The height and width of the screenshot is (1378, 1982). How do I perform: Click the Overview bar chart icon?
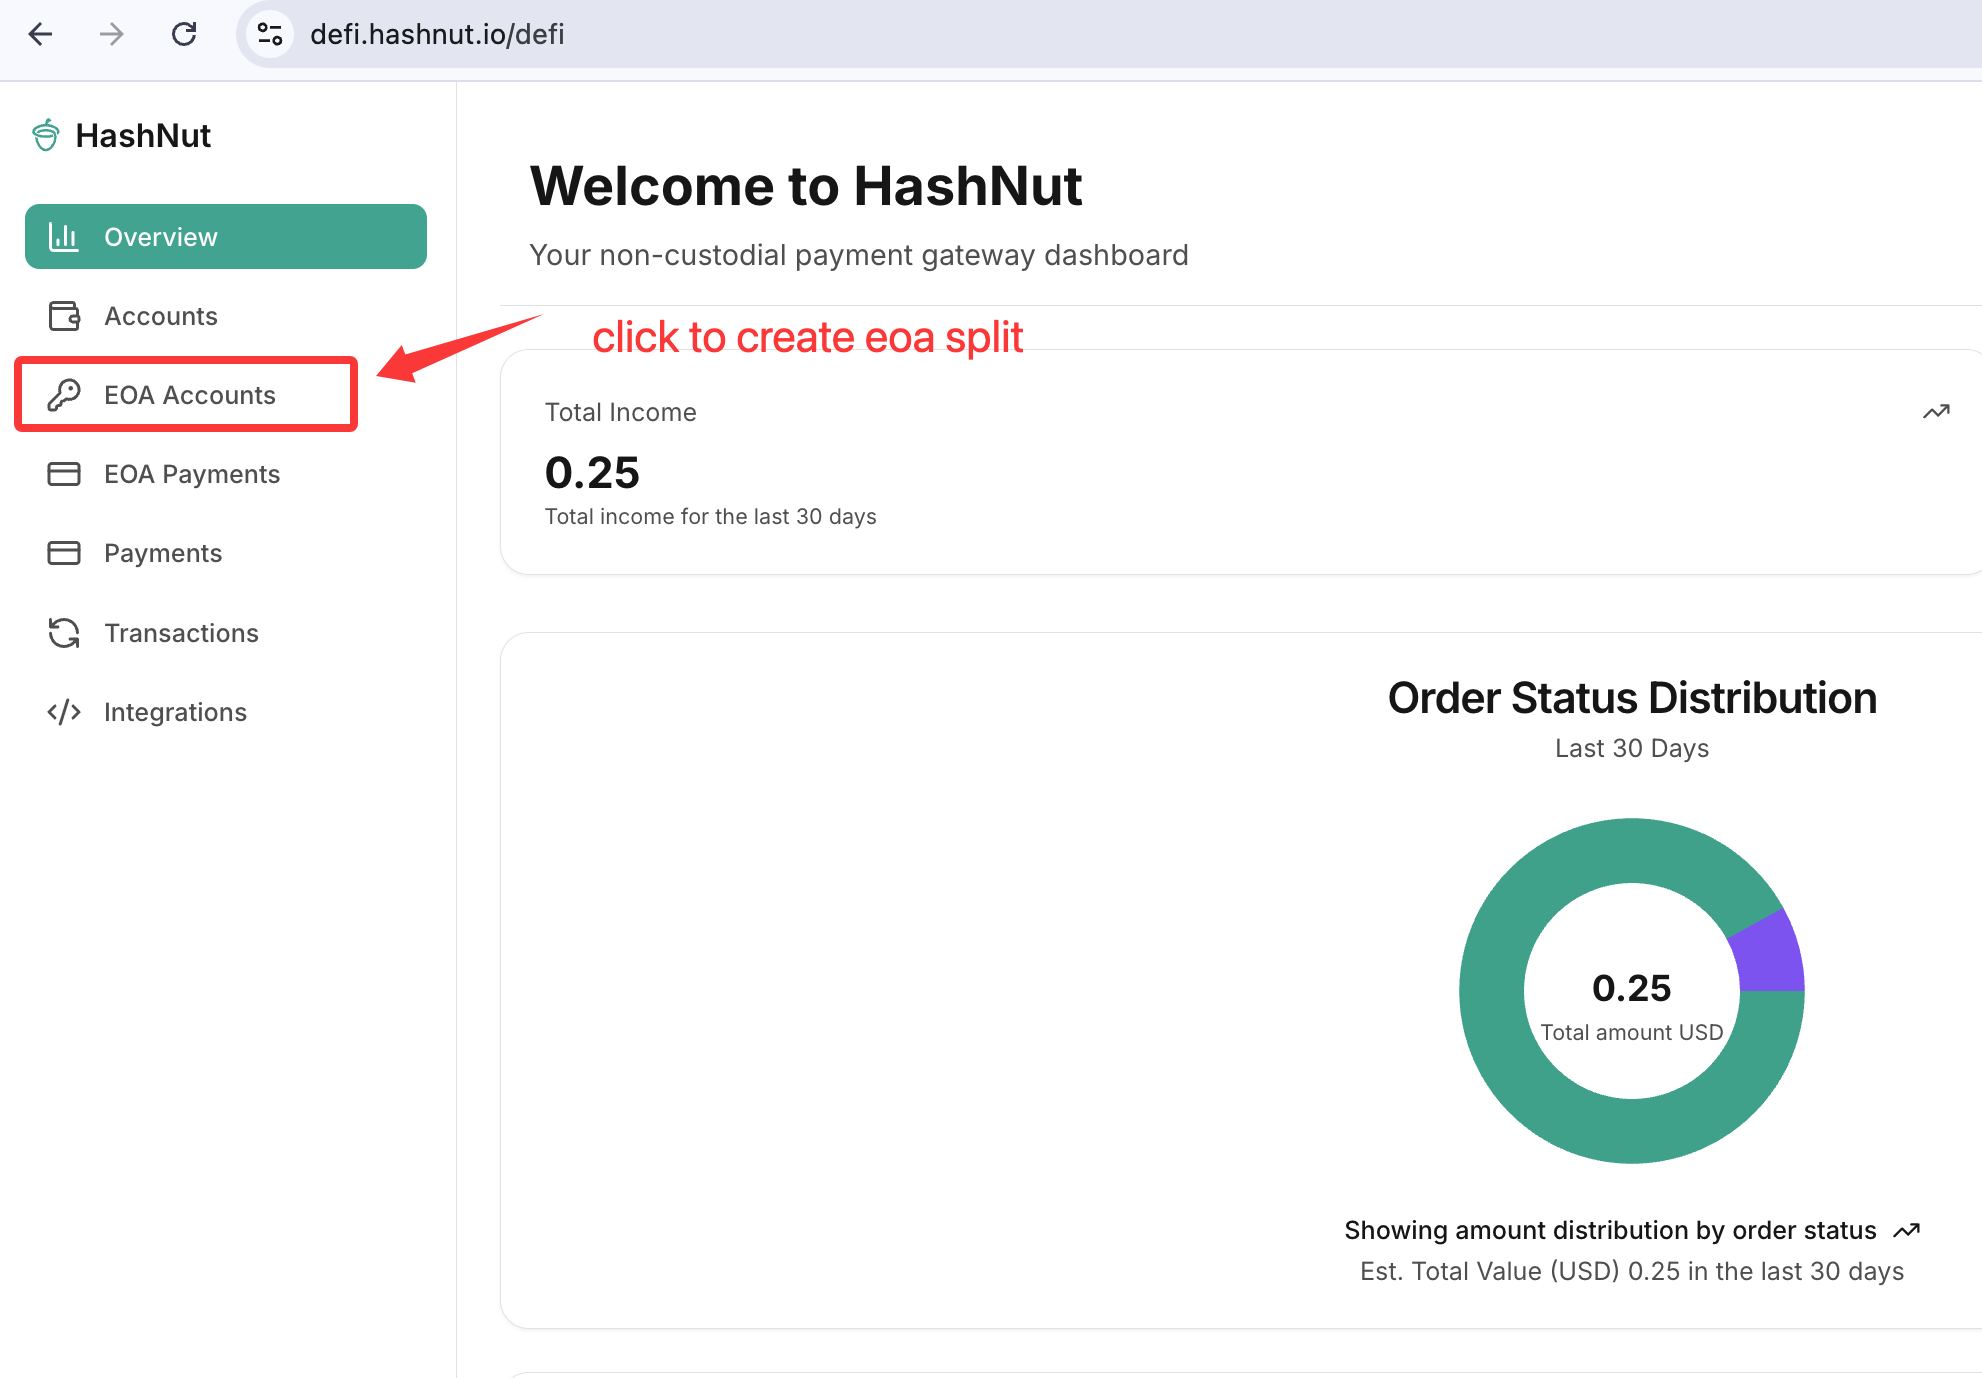[64, 237]
